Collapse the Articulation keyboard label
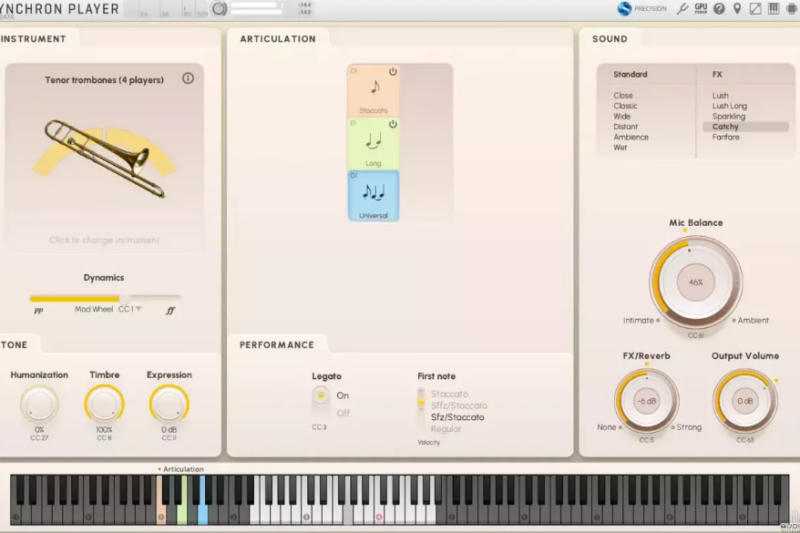This screenshot has width=800, height=533. click(x=181, y=469)
